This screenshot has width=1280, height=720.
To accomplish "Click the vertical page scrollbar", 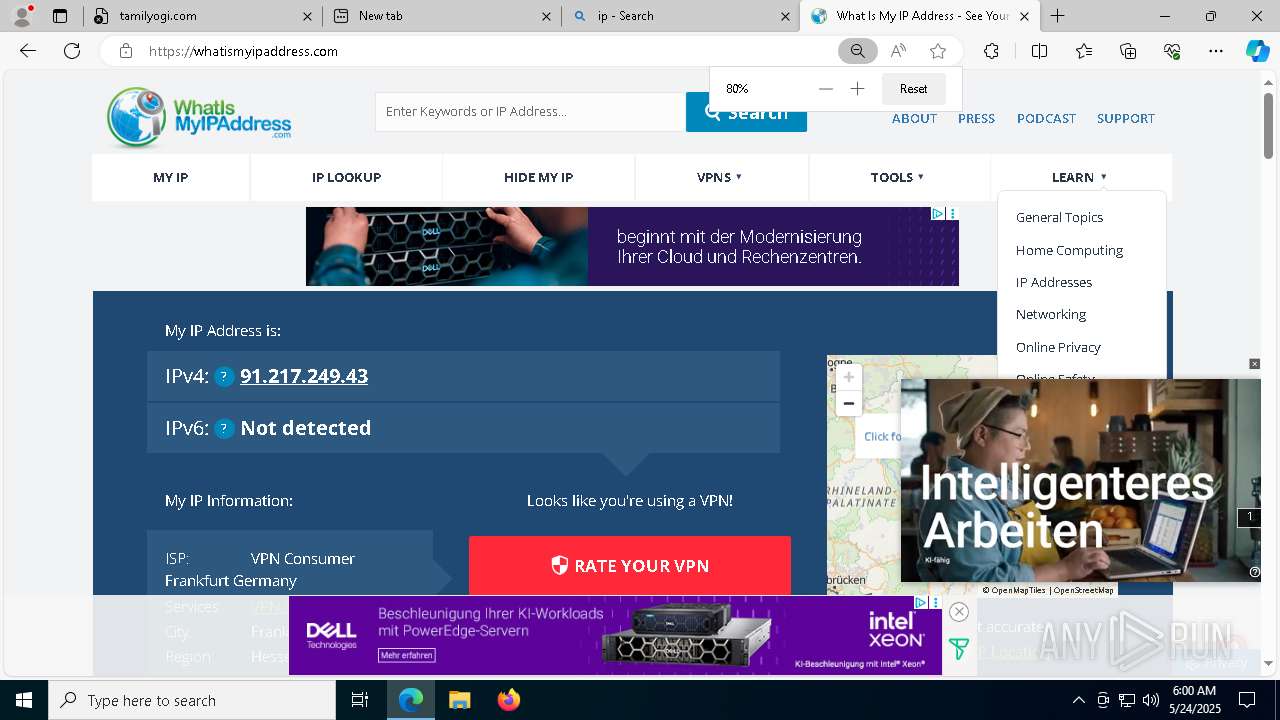I will pyautogui.click(x=1269, y=125).
